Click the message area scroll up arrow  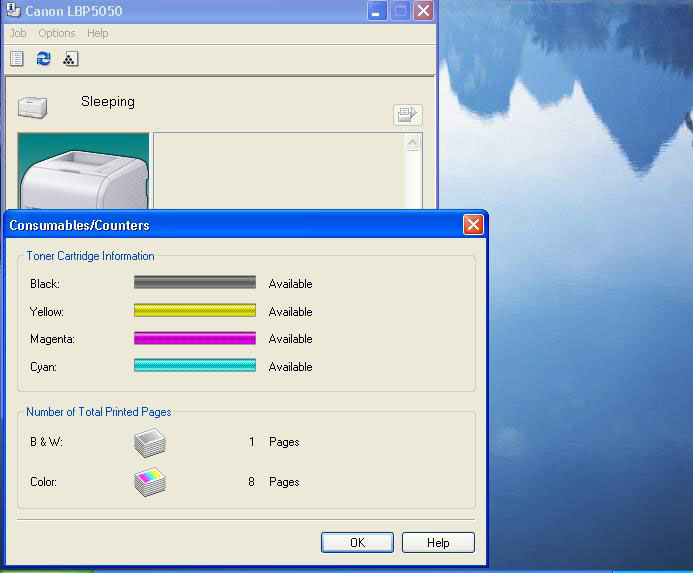click(412, 143)
